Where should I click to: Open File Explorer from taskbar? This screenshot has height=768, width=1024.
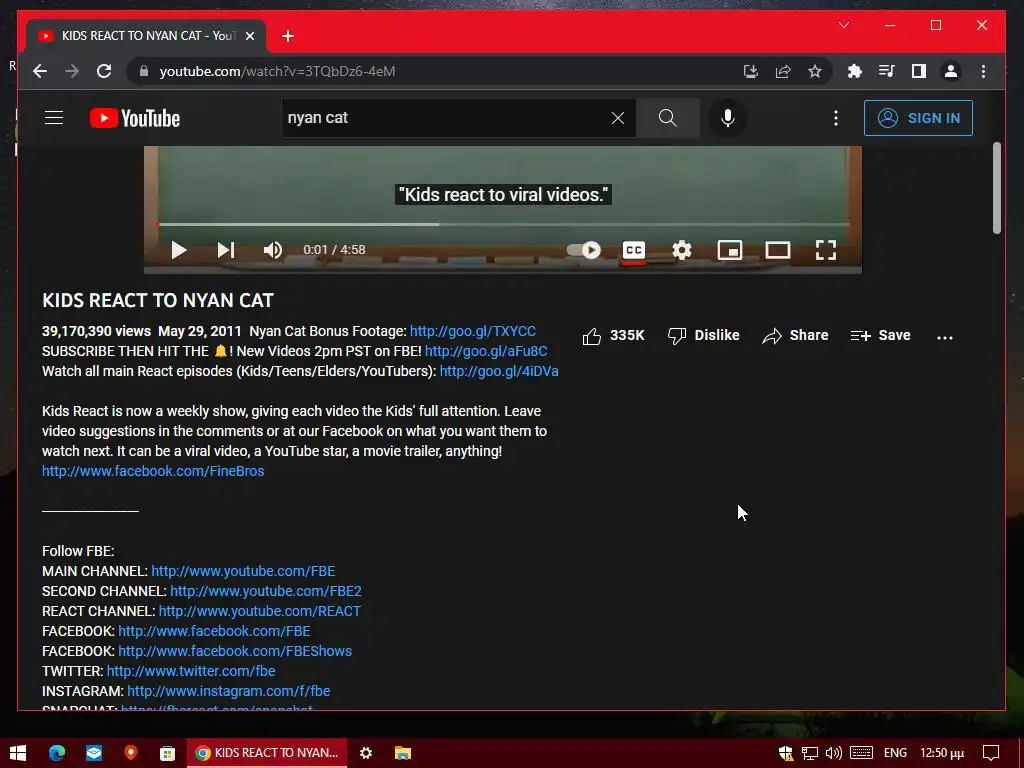click(403, 753)
